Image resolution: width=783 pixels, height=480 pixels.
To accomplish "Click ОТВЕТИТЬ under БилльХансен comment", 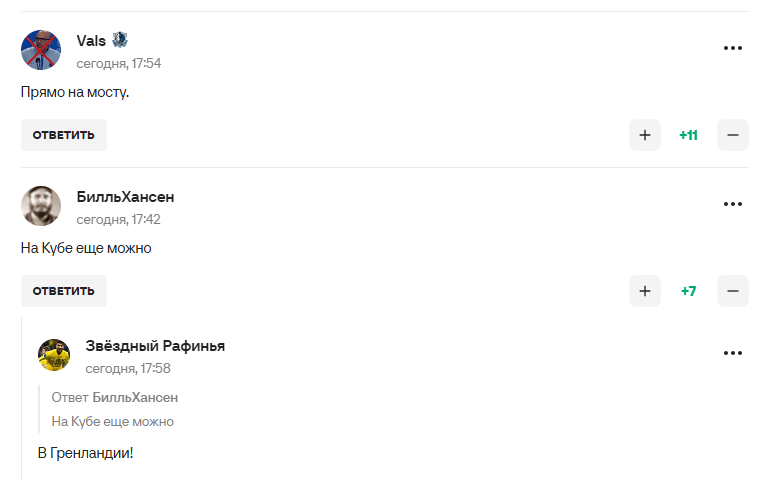I will coord(64,291).
